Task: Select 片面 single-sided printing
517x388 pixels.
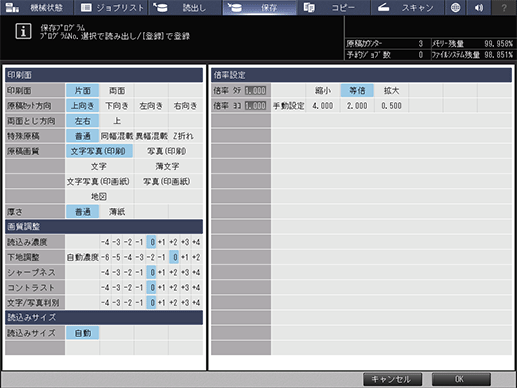Action: [82, 91]
